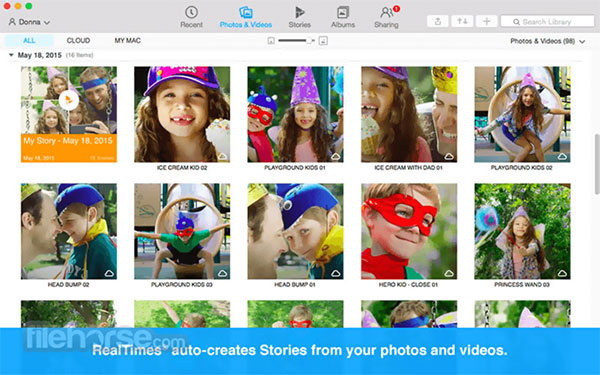Play the My Story May 18 video
This screenshot has height=375, width=600.
pos(68,101)
